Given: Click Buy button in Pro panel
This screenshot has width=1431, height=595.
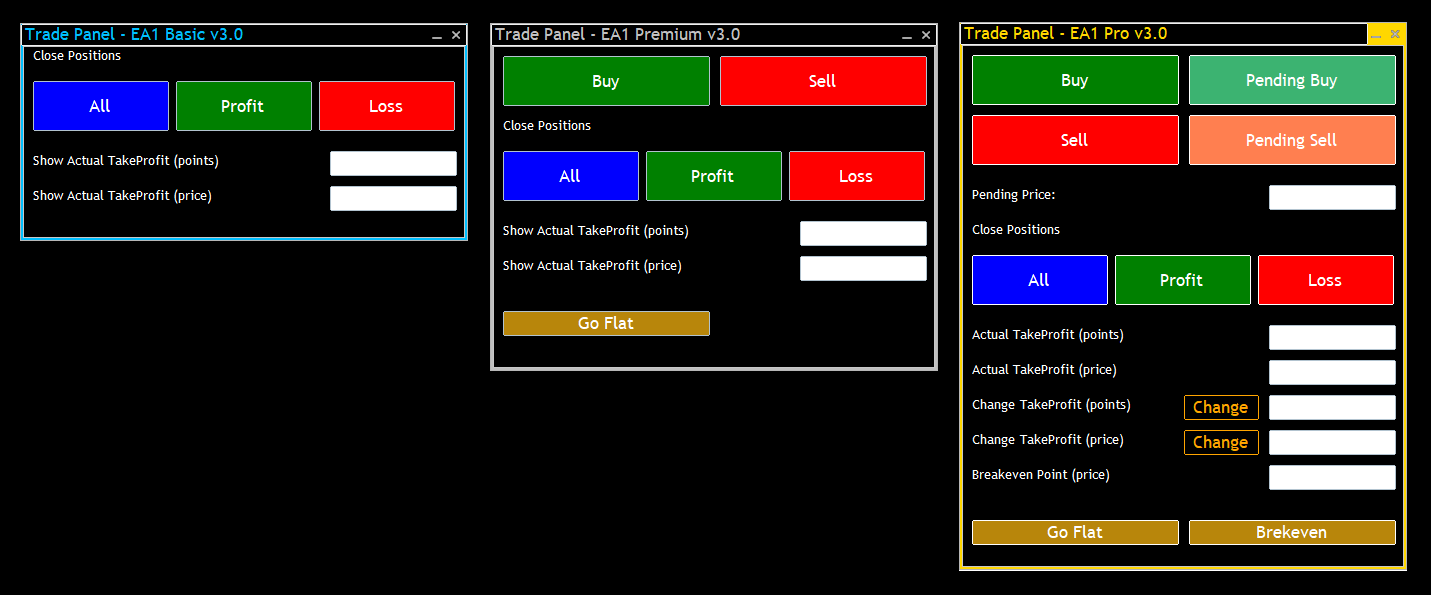Looking at the screenshot, I should [x=1075, y=80].
